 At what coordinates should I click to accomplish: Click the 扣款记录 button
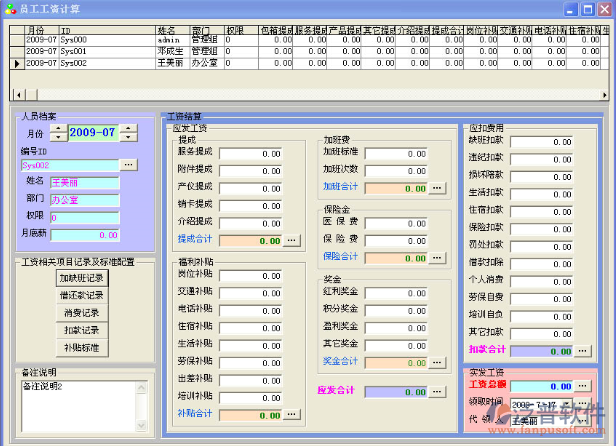[82, 329]
